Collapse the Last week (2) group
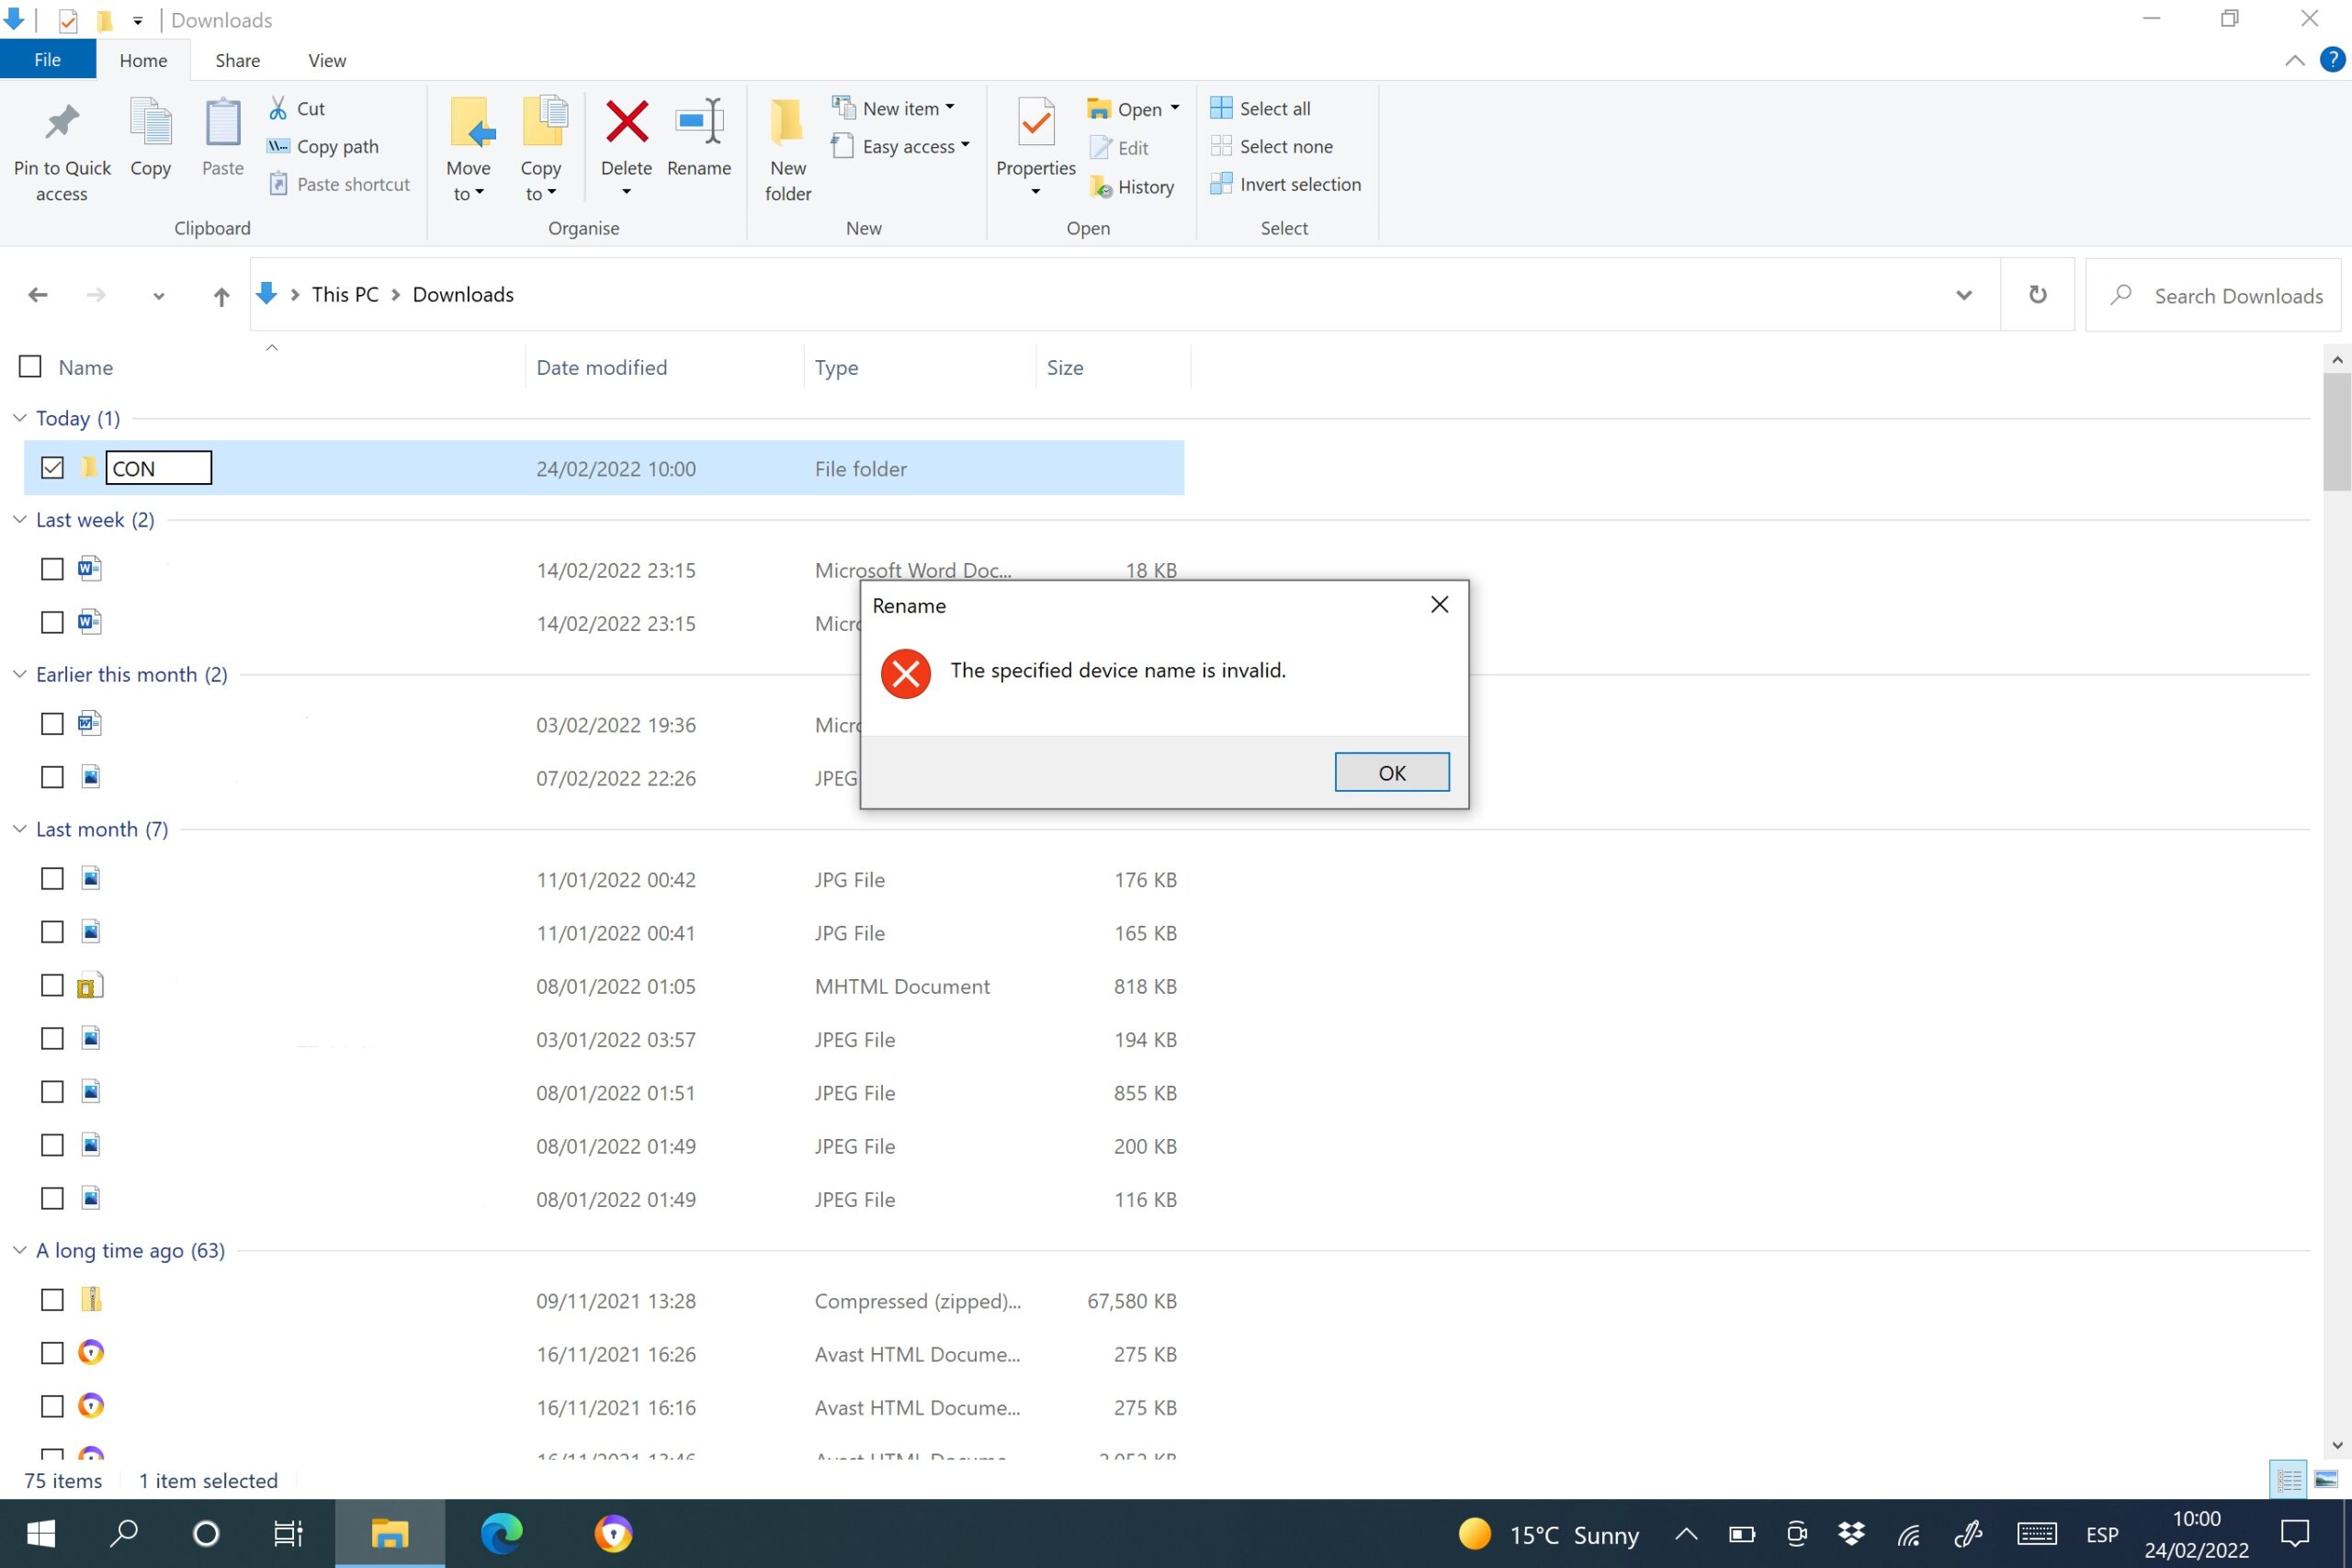2352x1568 pixels. 19,519
